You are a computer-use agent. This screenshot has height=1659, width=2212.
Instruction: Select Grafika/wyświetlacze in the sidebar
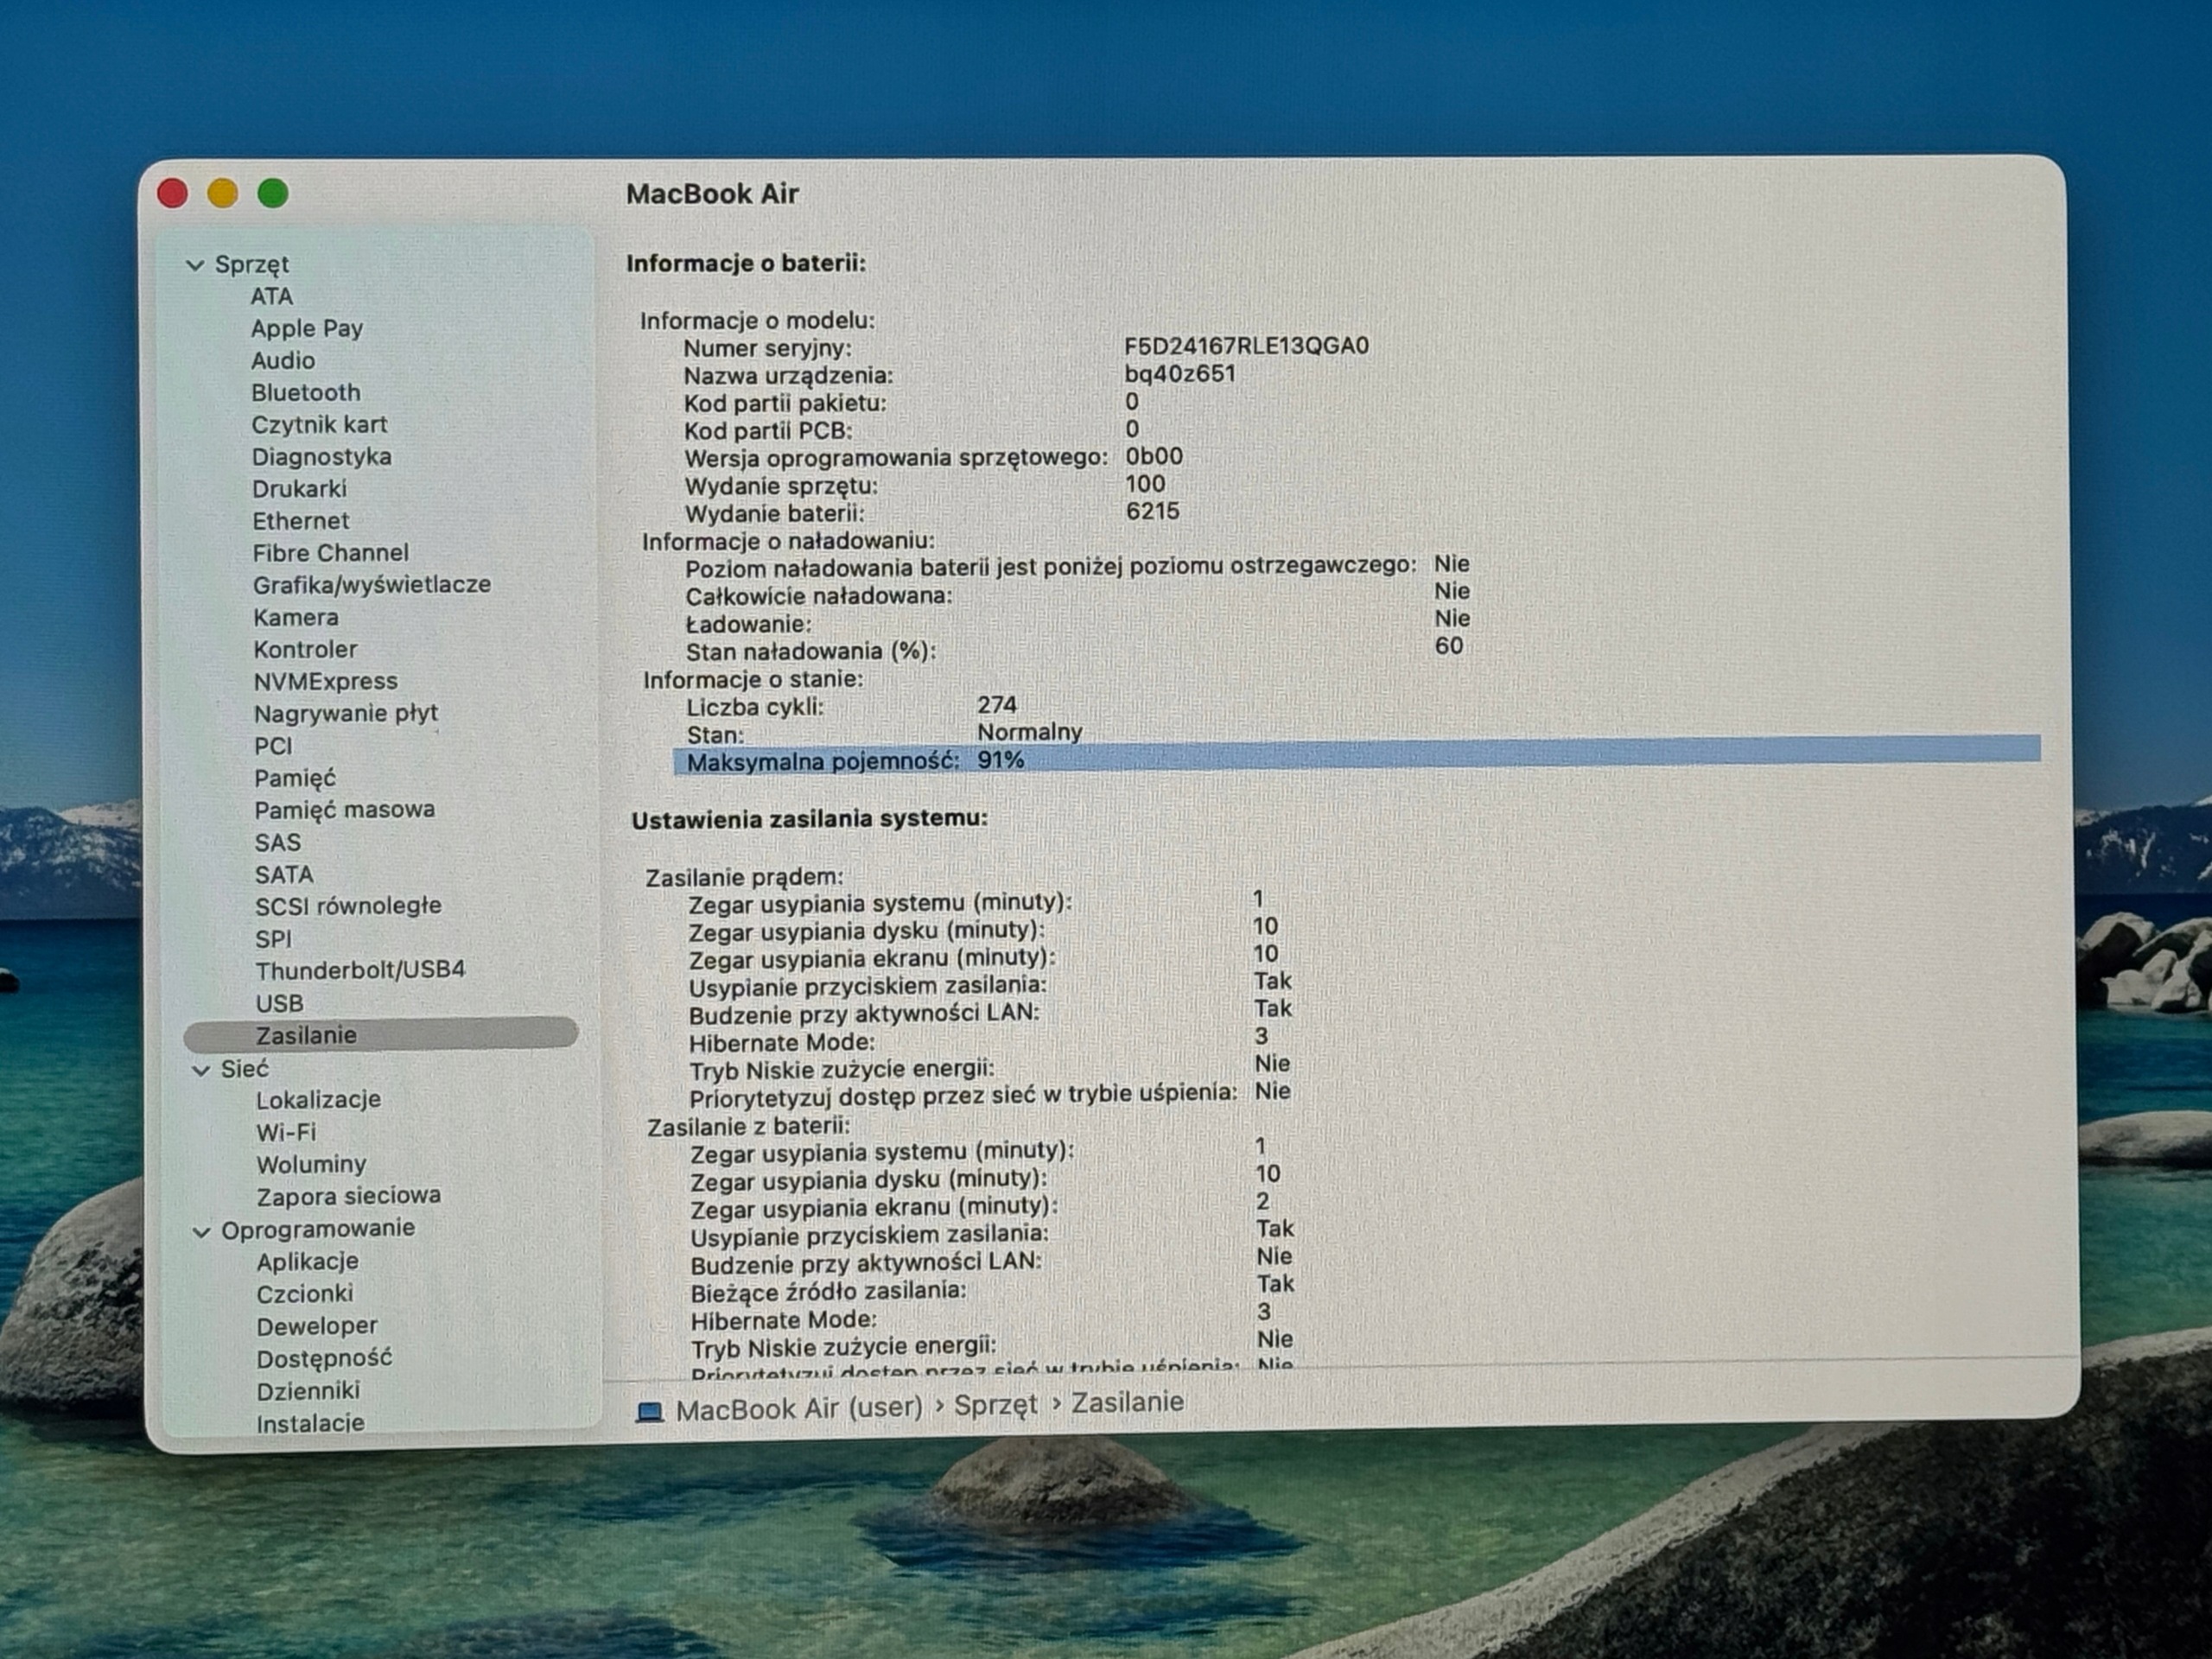(372, 584)
